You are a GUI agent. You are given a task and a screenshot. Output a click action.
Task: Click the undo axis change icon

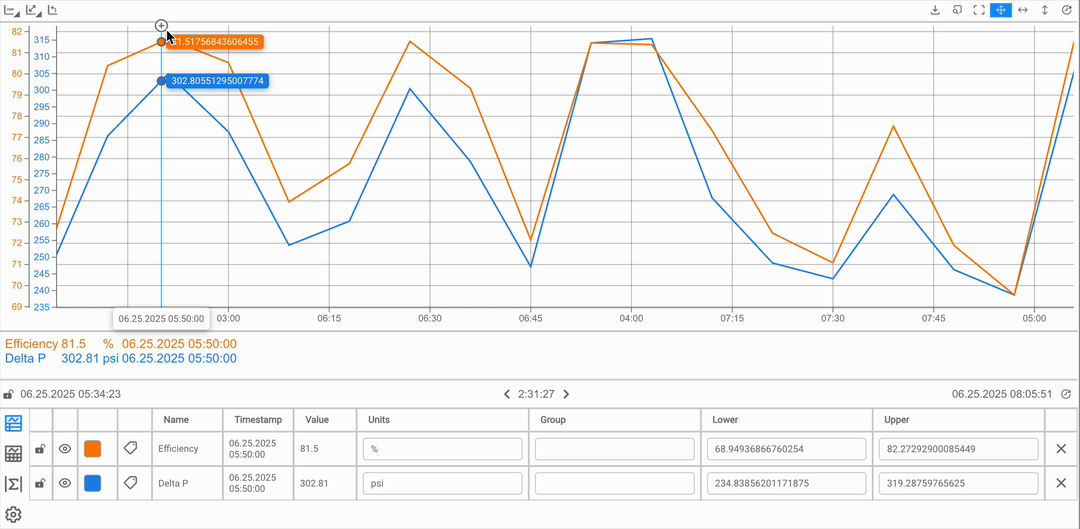[x=52, y=10]
